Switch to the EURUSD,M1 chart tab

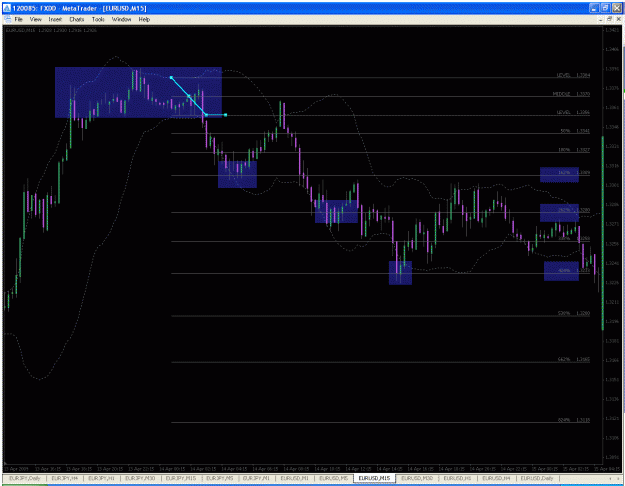tap(294, 478)
